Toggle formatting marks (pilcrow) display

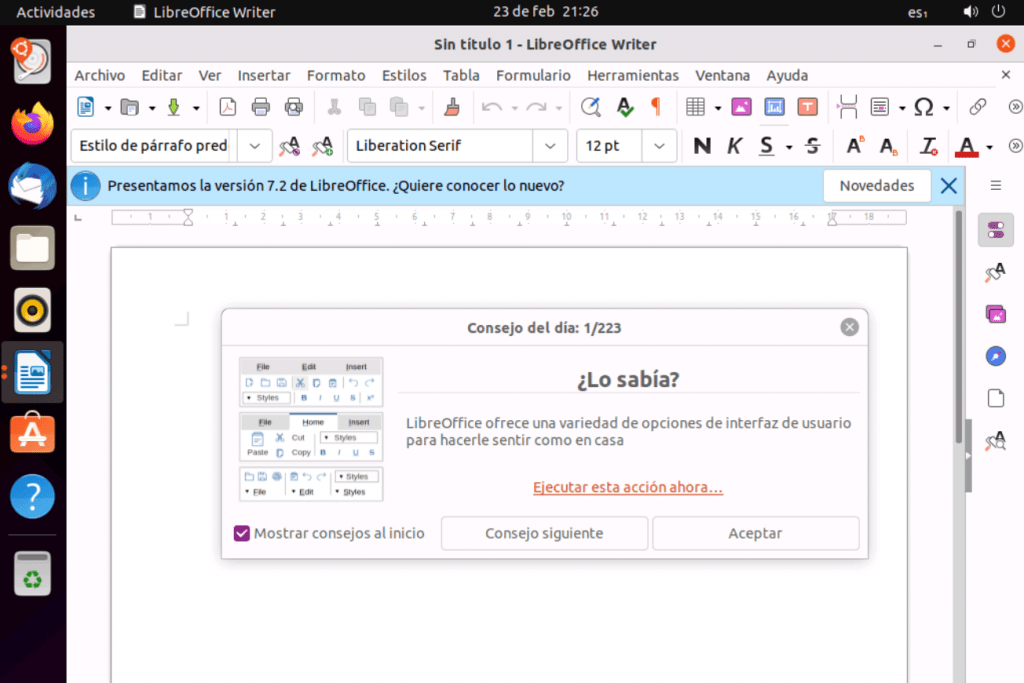pyautogui.click(x=656, y=107)
